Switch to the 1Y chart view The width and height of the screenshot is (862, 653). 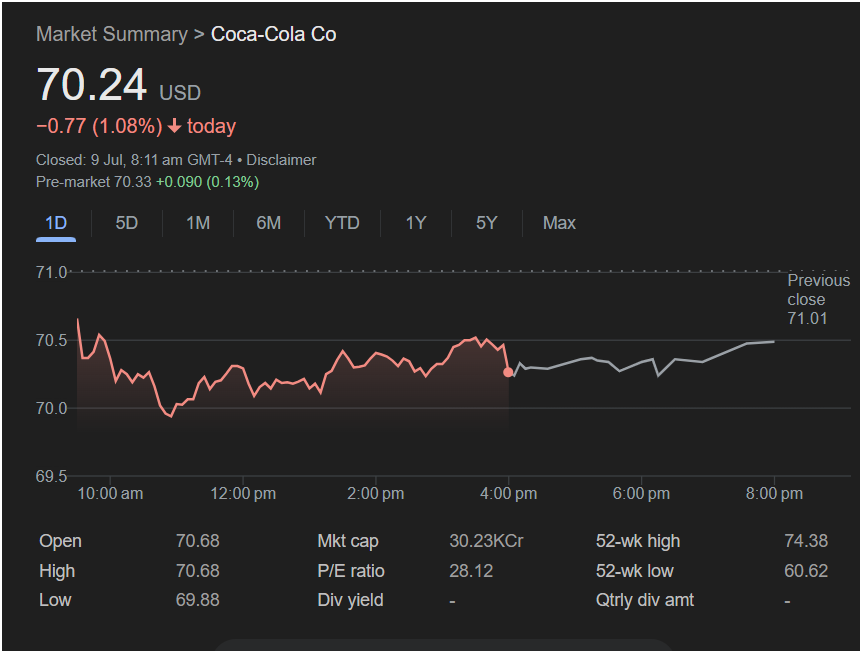[x=416, y=223]
